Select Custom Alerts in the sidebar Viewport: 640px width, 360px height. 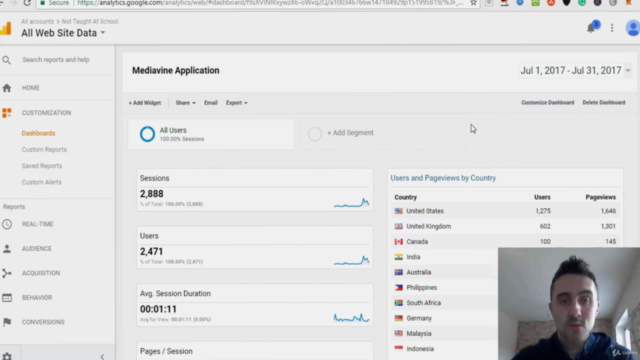tap(42, 182)
